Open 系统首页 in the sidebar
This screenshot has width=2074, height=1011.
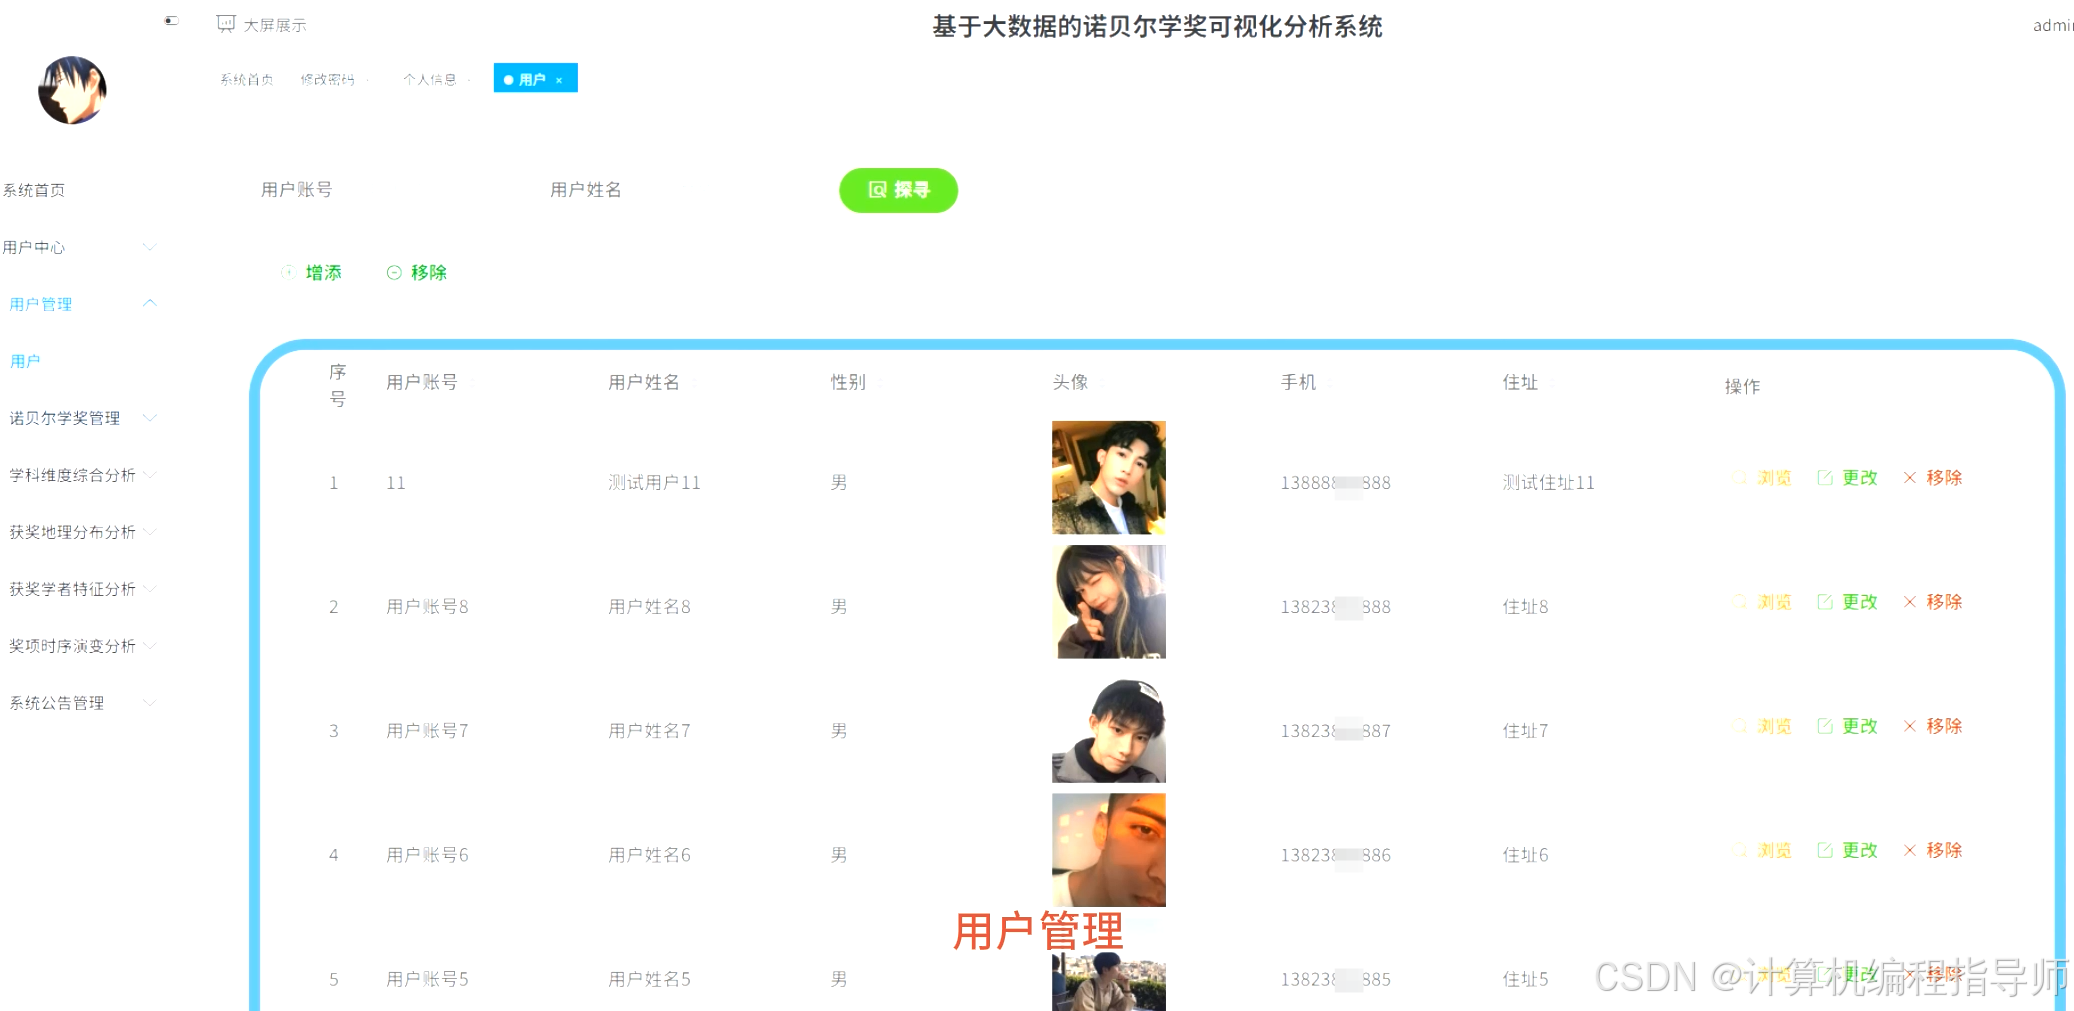pos(34,190)
